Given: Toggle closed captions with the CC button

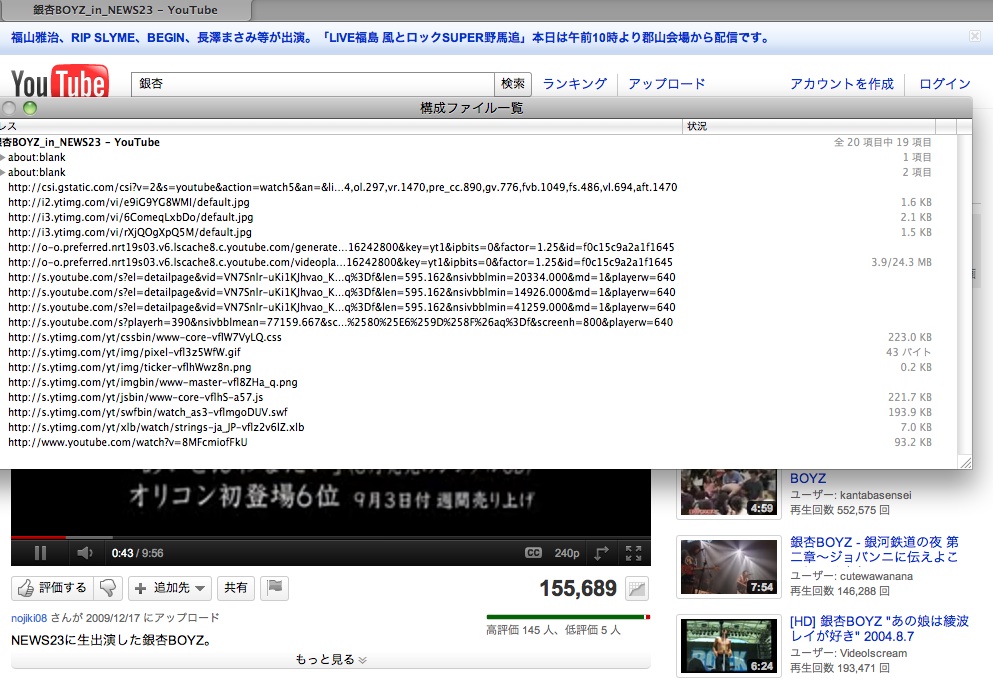Looking at the screenshot, I should pos(533,553).
